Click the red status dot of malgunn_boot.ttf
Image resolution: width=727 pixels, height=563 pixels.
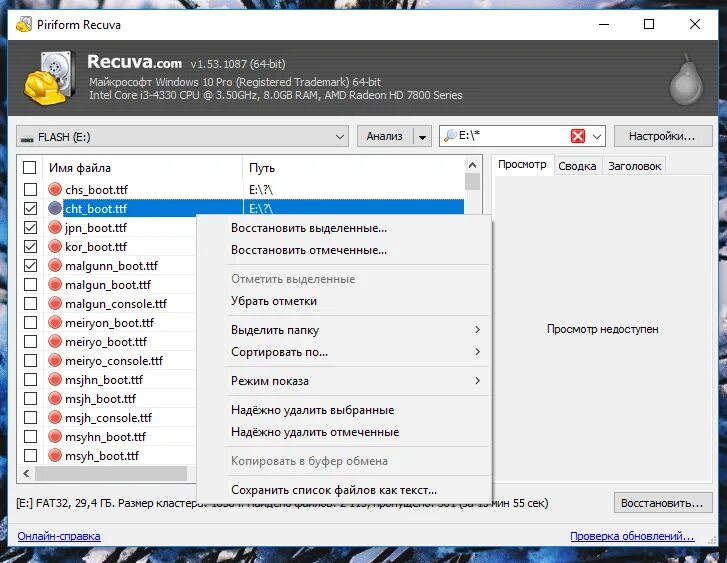click(x=55, y=265)
